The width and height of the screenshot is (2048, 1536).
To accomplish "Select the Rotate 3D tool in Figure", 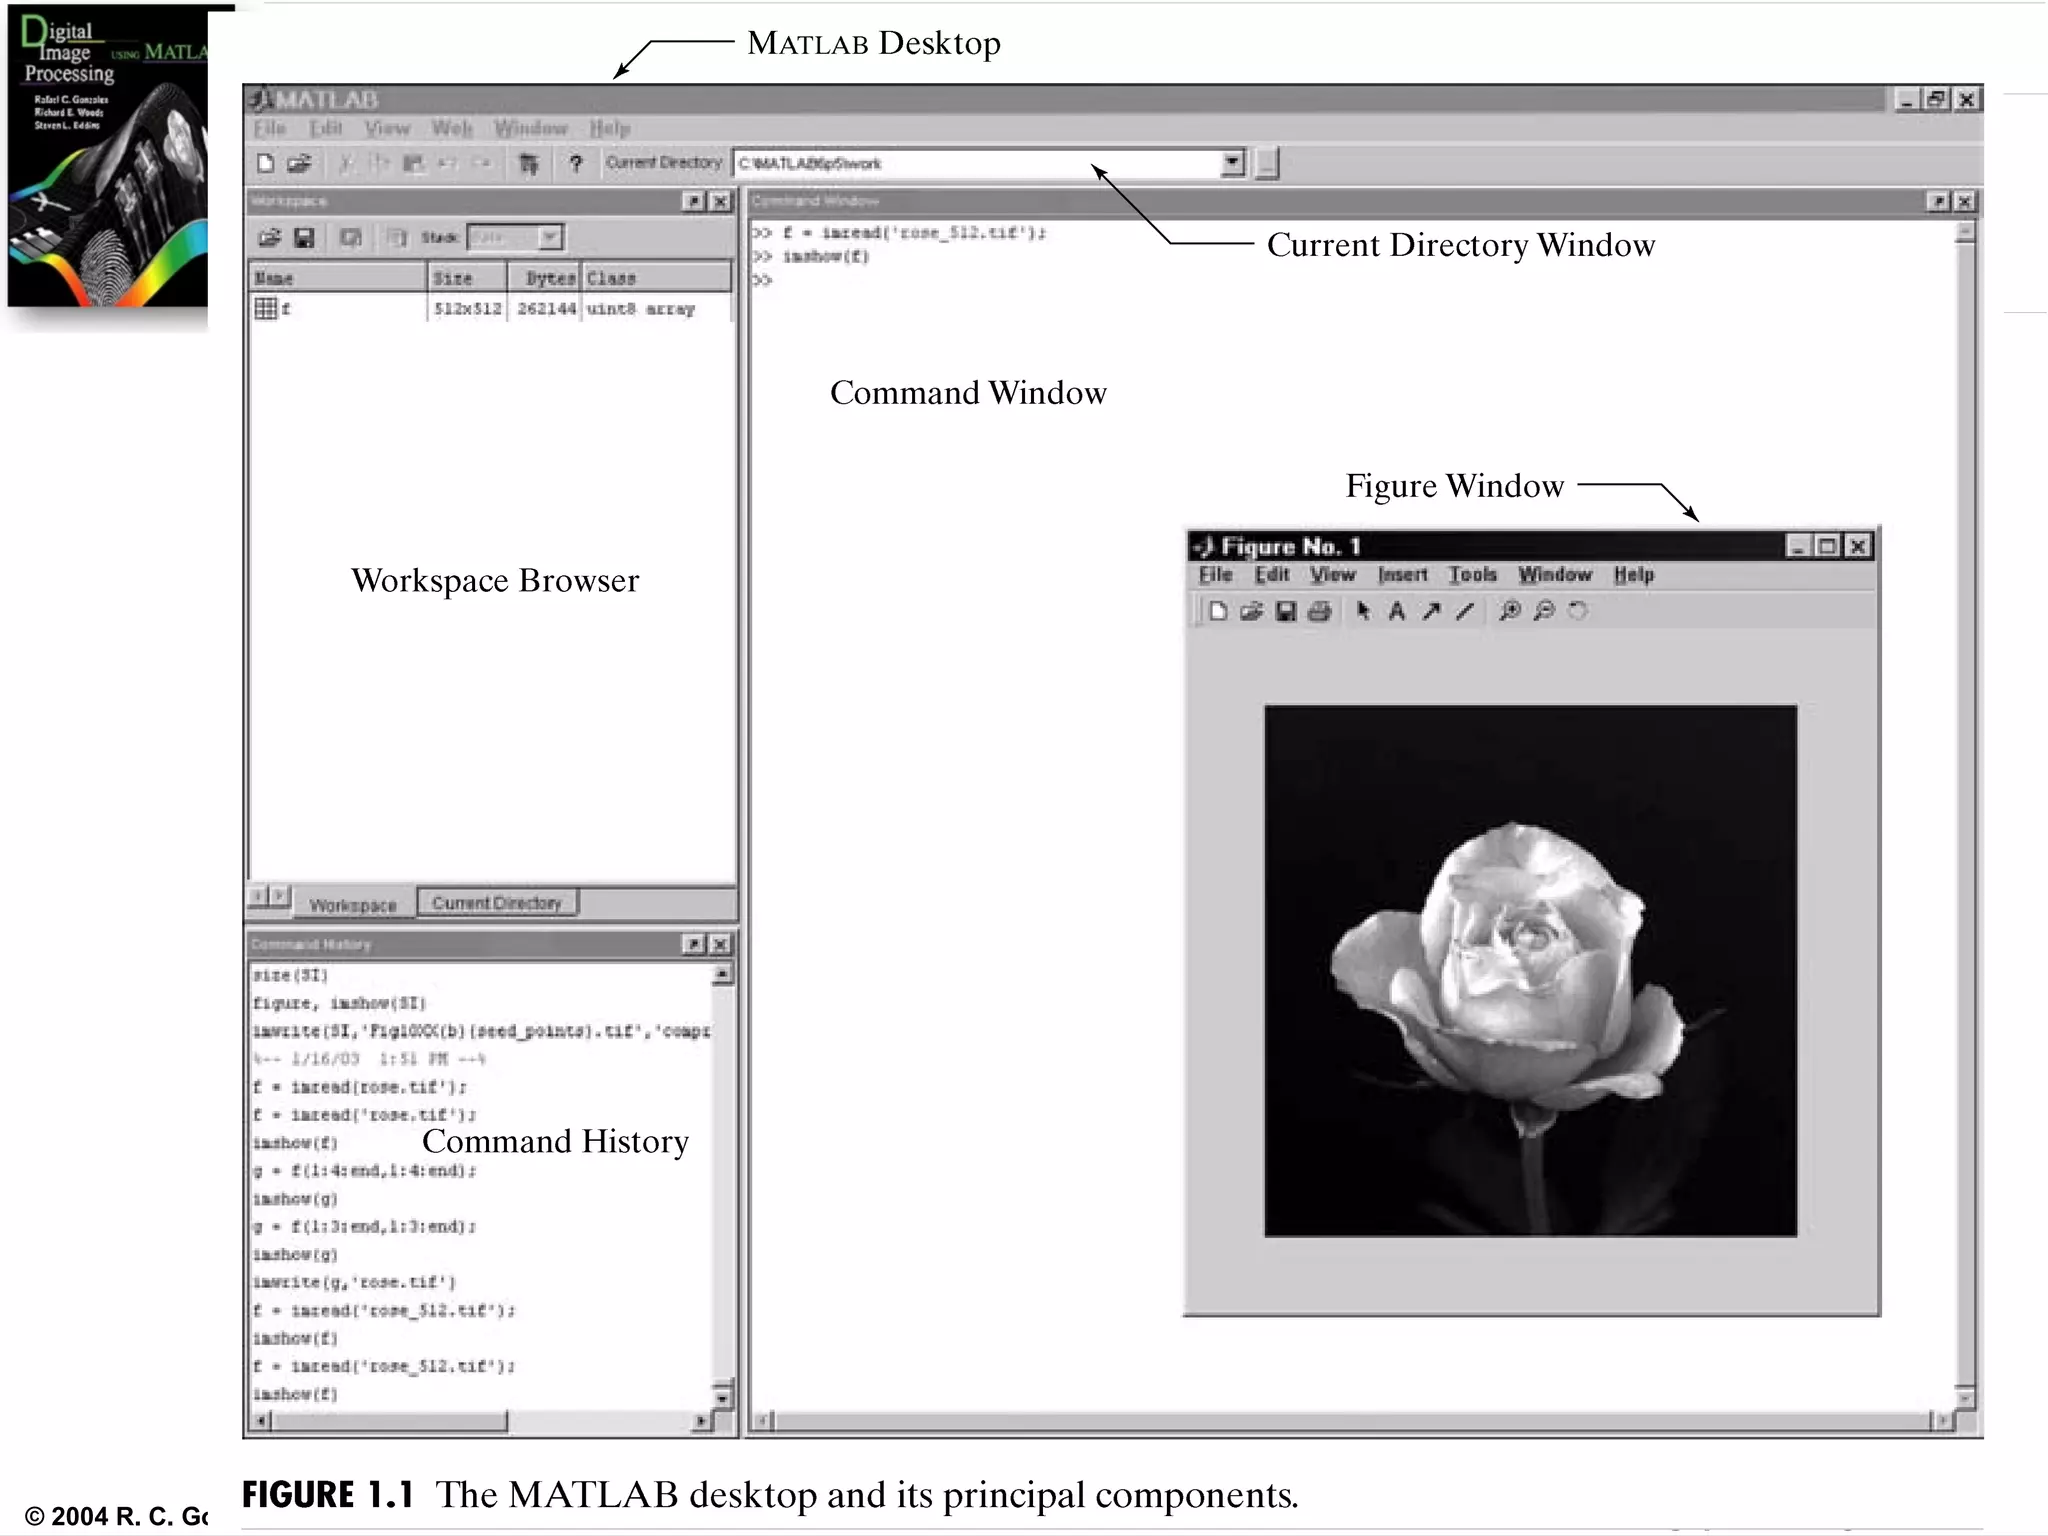I will click(x=1578, y=611).
